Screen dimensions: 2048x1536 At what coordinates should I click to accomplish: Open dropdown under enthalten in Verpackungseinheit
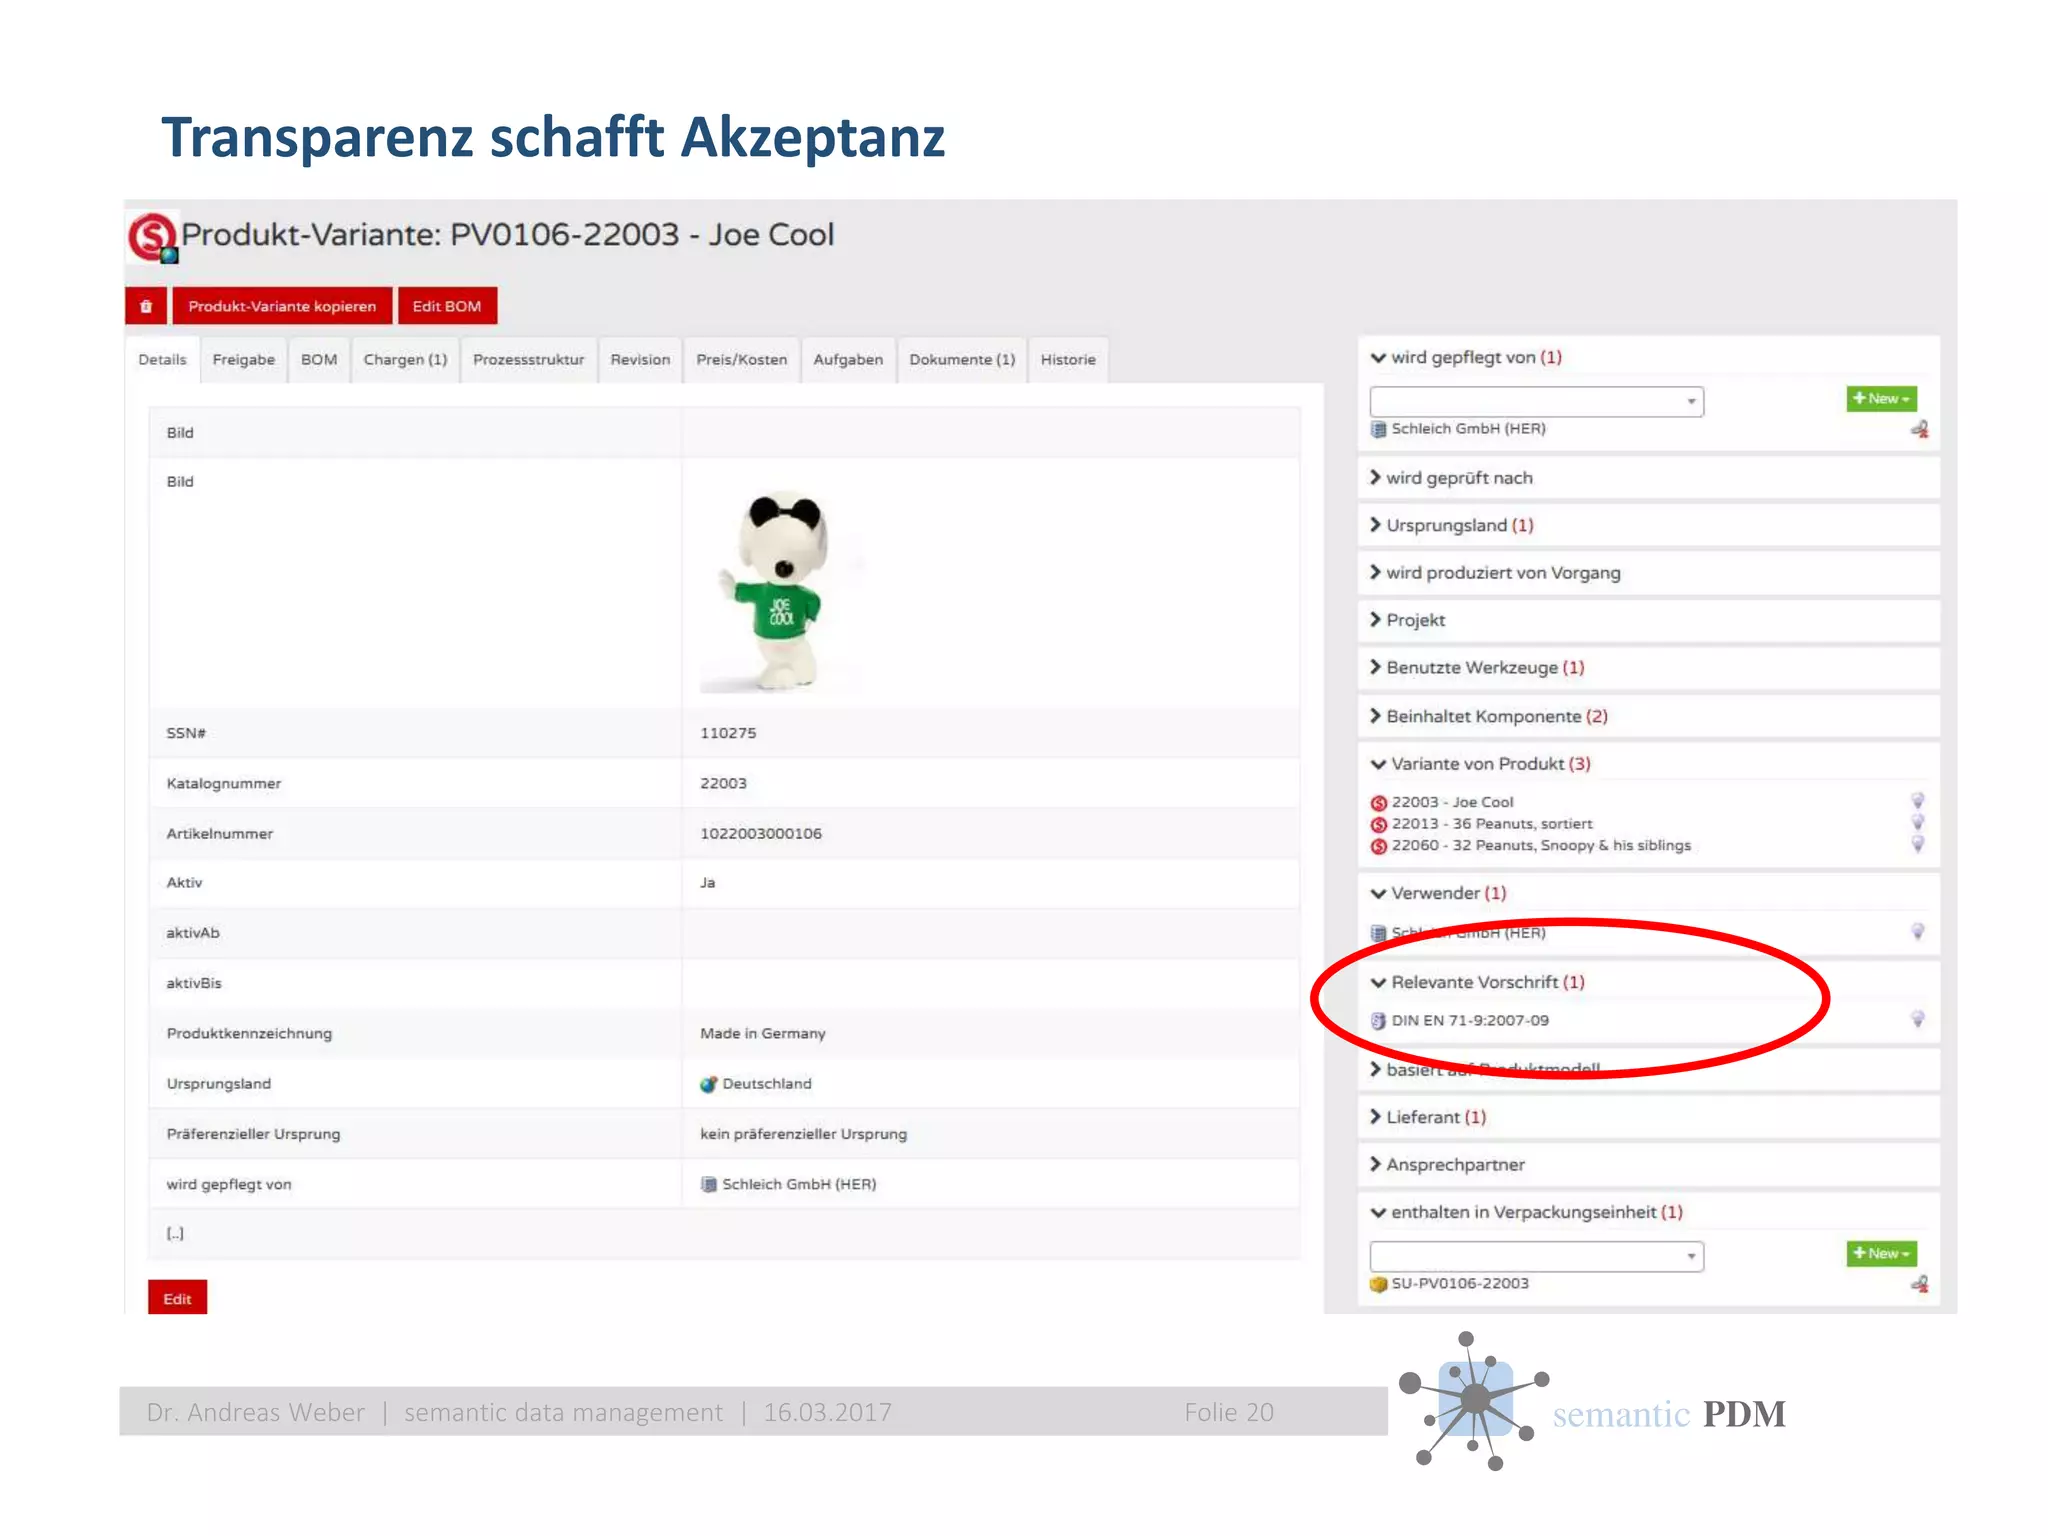1536,1256
